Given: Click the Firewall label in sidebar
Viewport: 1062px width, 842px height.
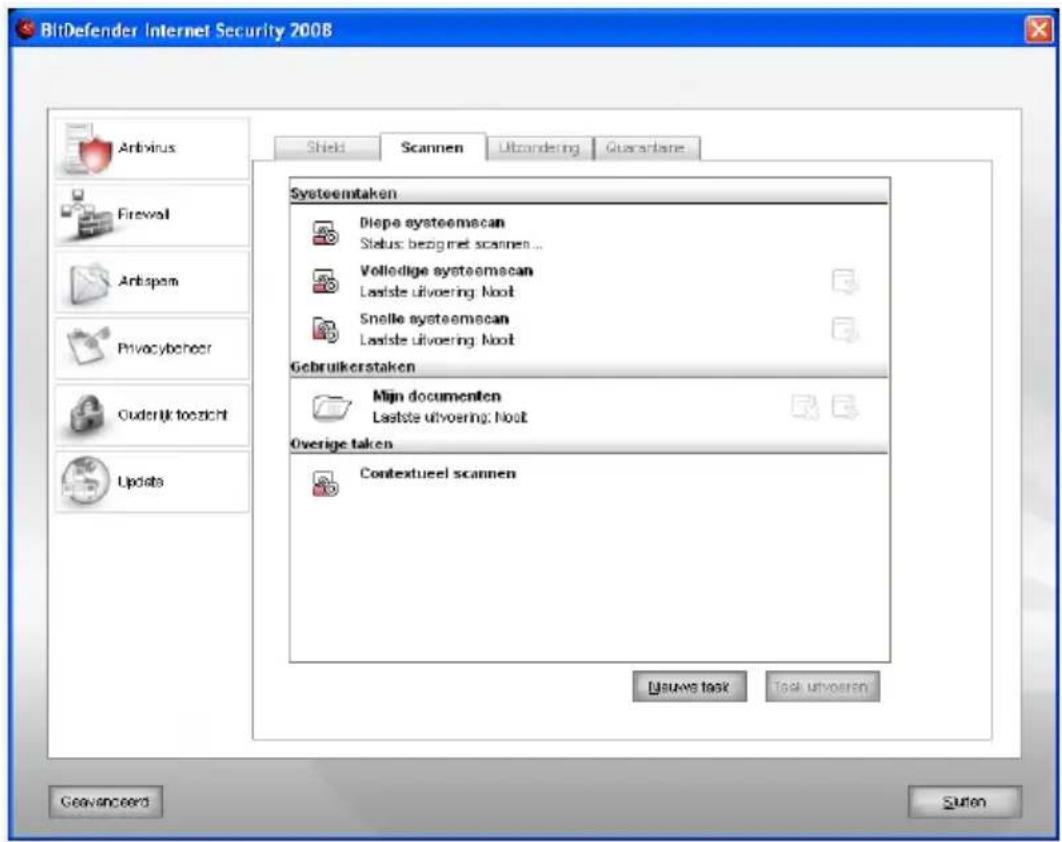Looking at the screenshot, I should 144,214.
